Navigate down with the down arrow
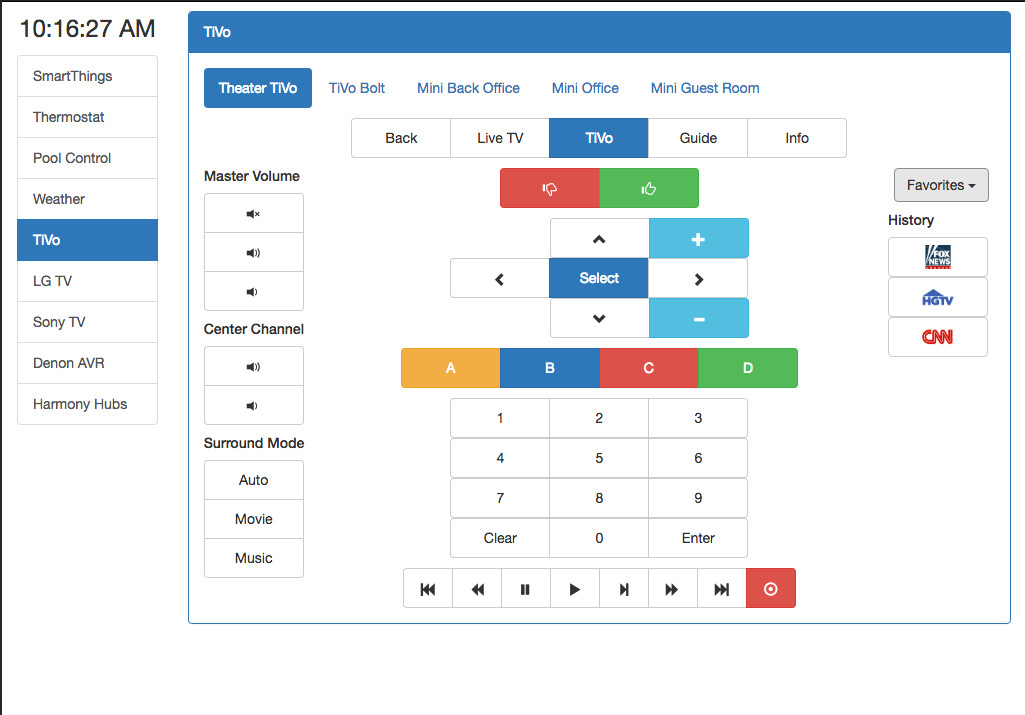 tap(599, 318)
